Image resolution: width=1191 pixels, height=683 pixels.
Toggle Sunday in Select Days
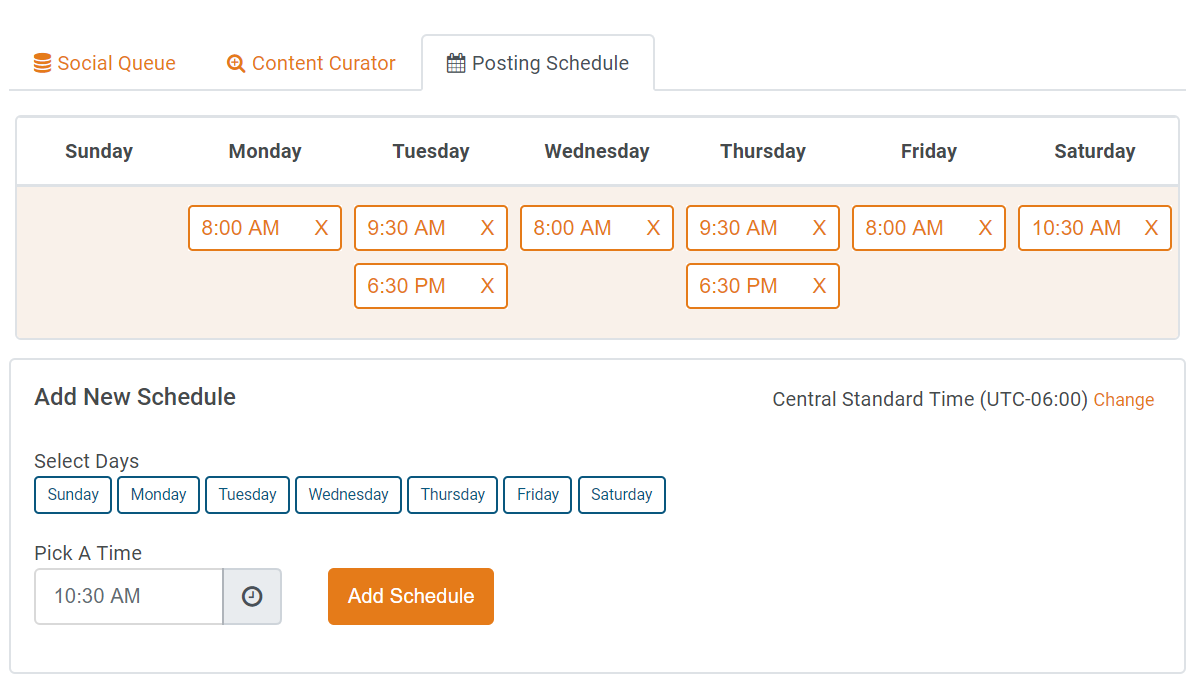pos(73,495)
